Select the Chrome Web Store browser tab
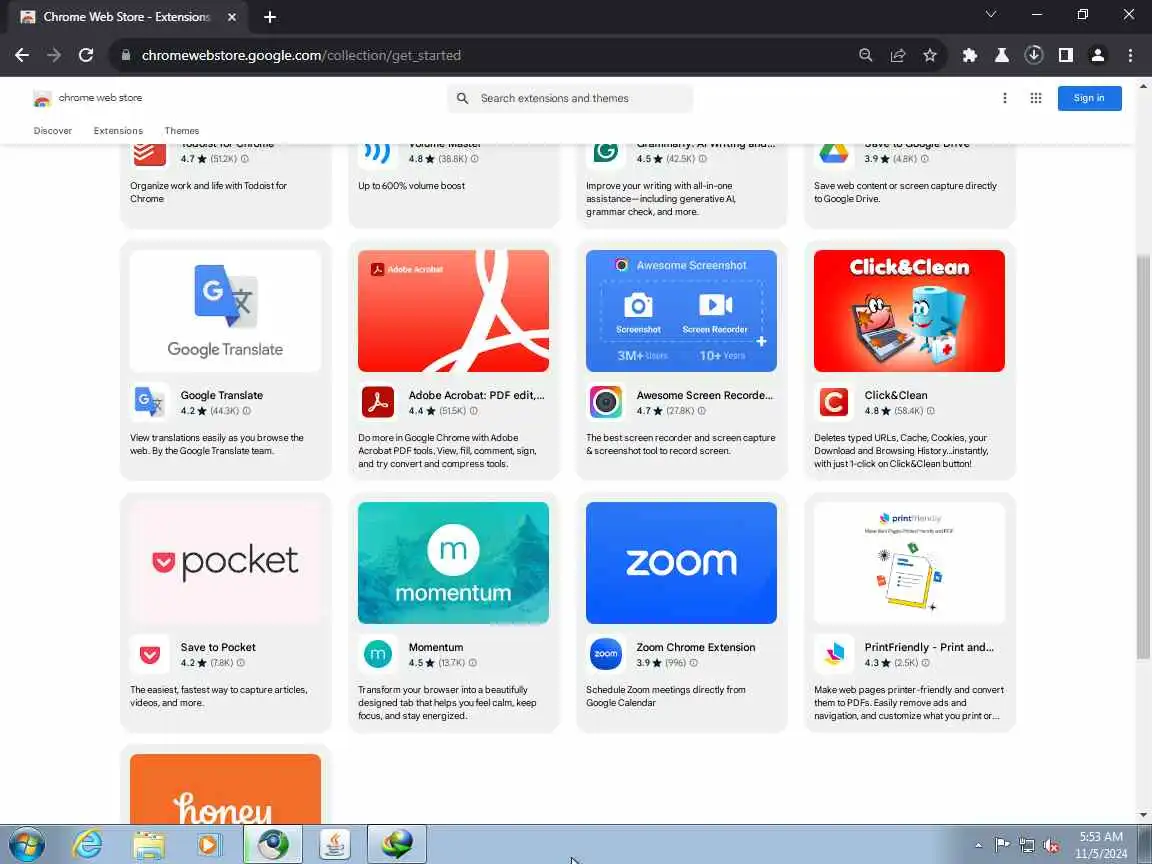The height and width of the screenshot is (864, 1152). tap(129, 17)
